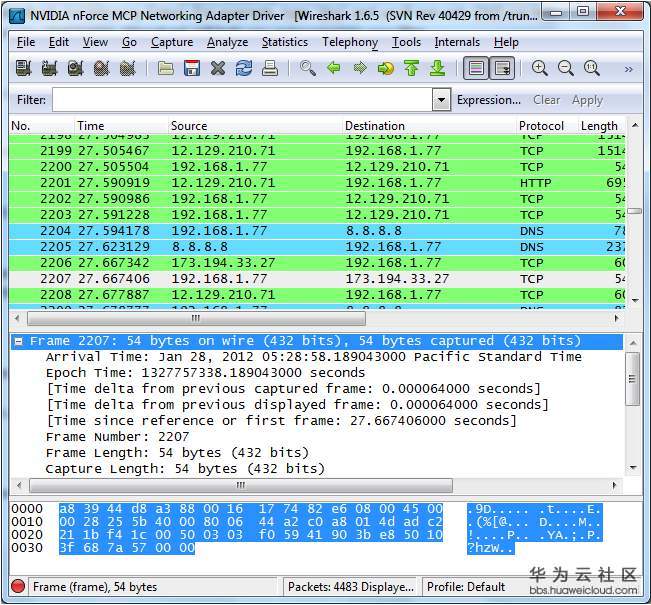Open the Go menu

point(129,42)
